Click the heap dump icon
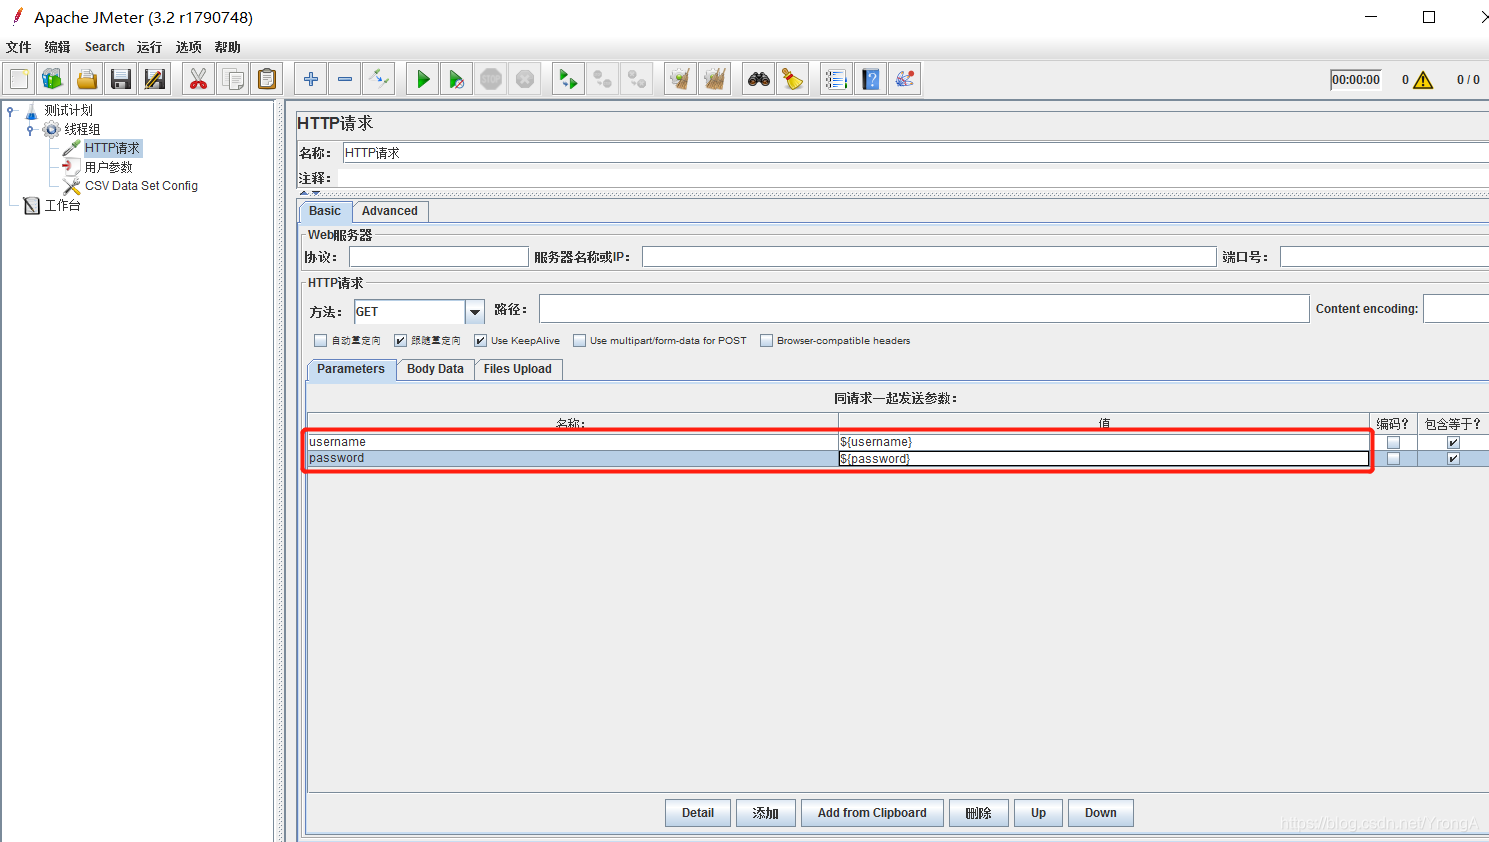The width and height of the screenshot is (1489, 842). click(x=905, y=79)
